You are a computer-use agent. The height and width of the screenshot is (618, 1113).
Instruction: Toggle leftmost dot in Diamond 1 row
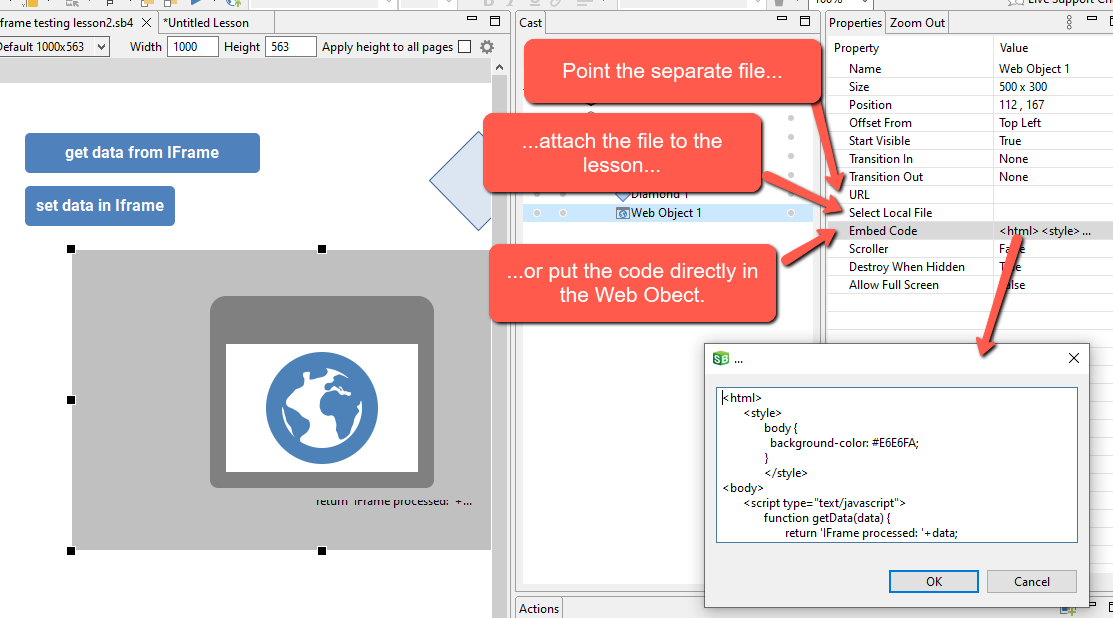click(x=537, y=194)
